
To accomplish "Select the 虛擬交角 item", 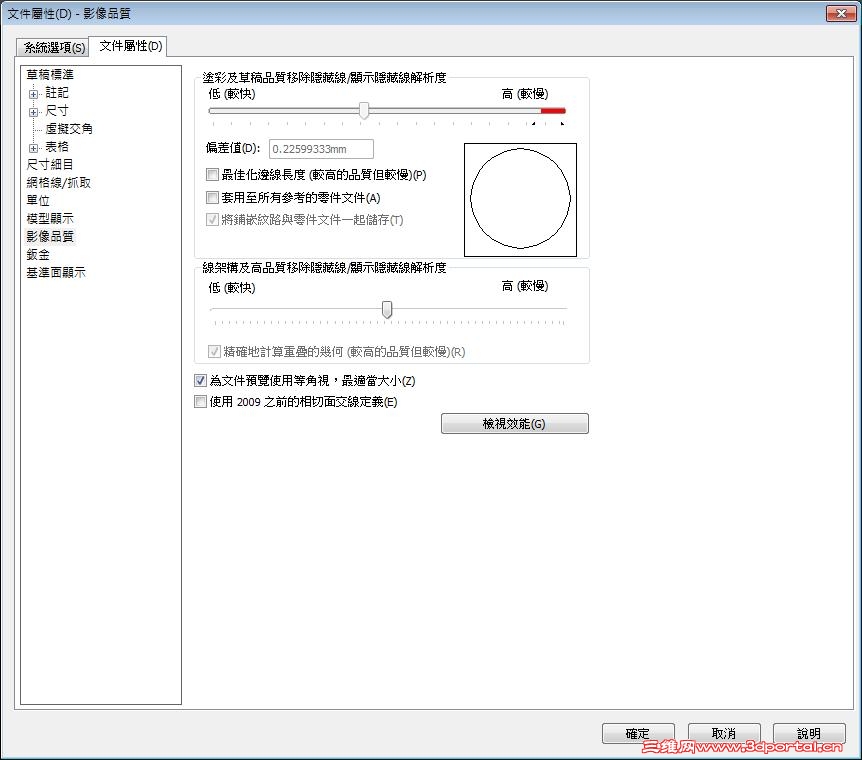I will click(x=69, y=129).
